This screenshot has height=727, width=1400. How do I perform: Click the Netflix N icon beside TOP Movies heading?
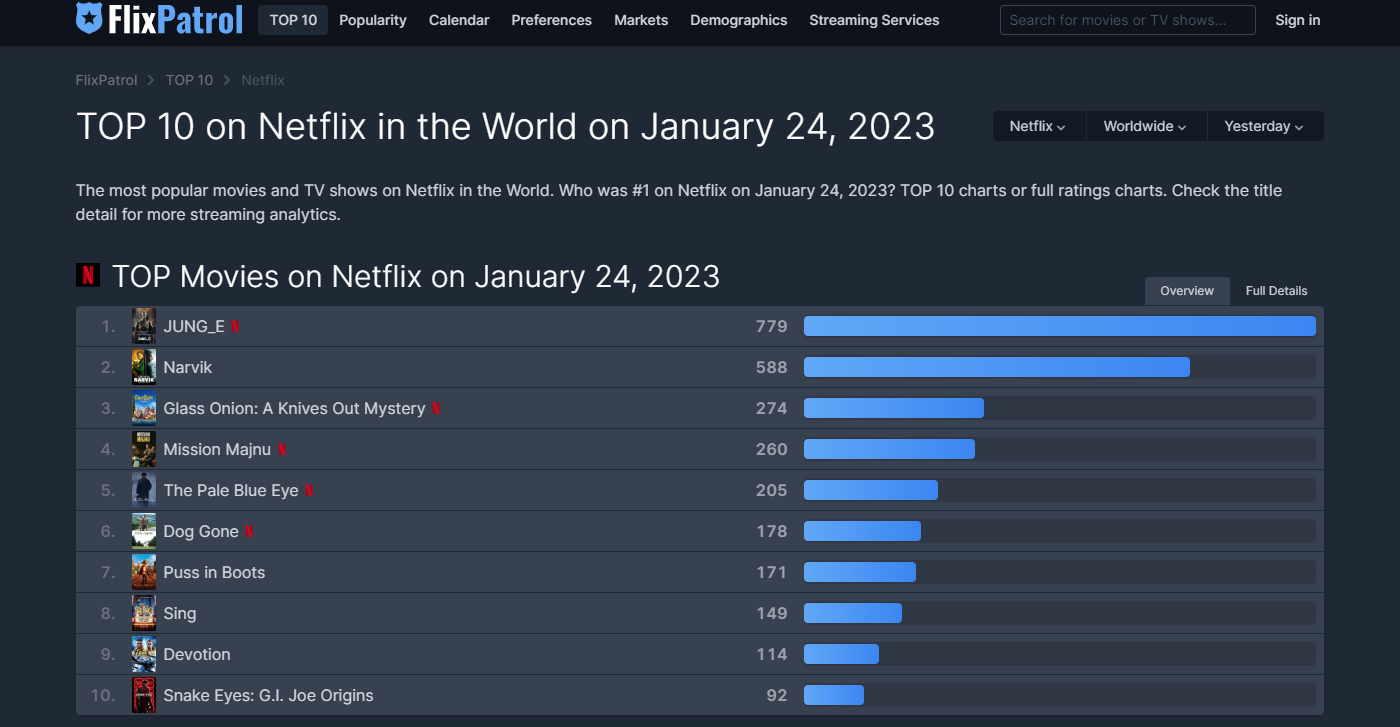coord(88,275)
